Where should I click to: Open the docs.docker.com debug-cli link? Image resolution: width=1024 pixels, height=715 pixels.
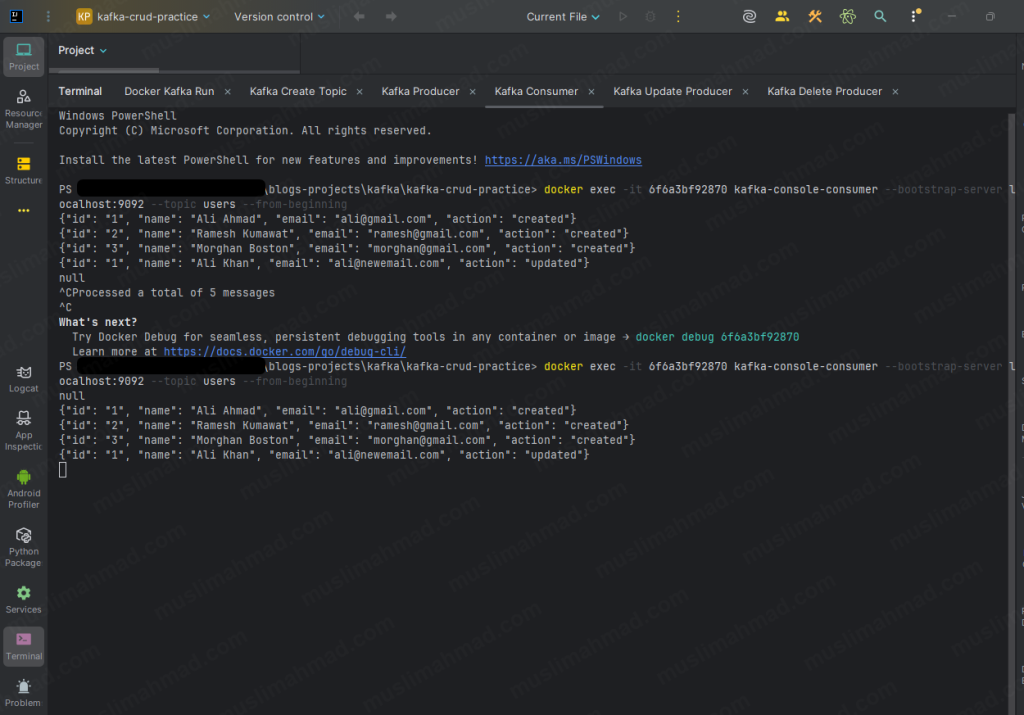(x=285, y=352)
